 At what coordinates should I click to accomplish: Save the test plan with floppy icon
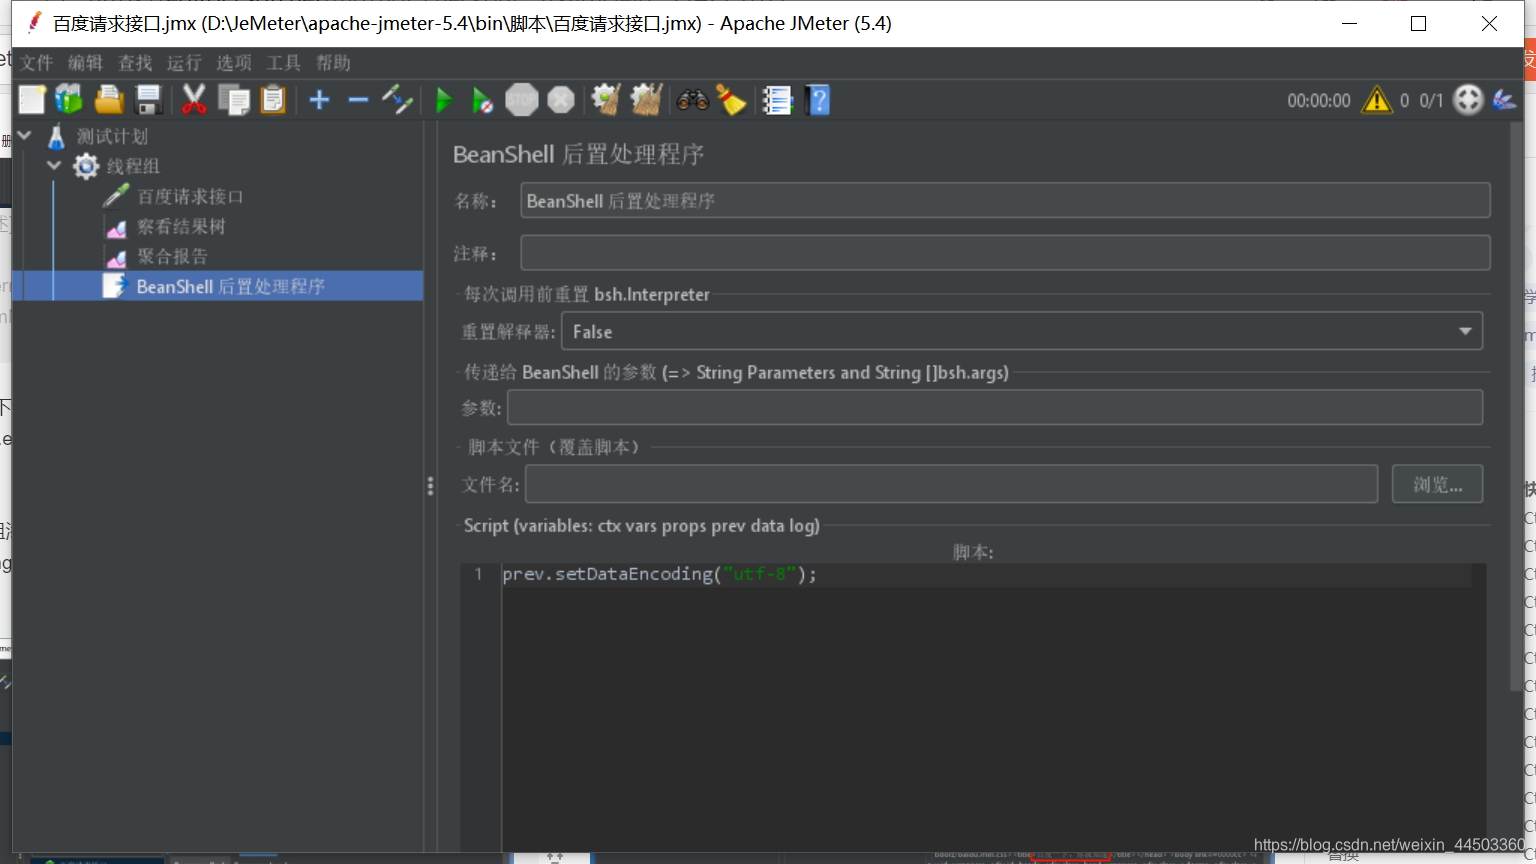coord(149,100)
